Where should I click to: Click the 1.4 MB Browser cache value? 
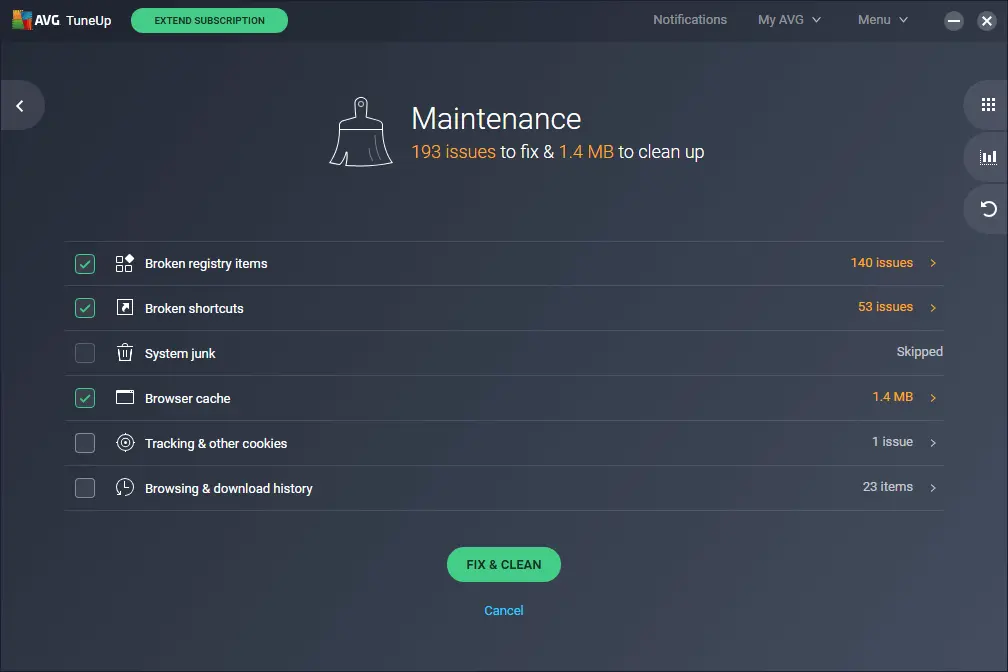892,397
